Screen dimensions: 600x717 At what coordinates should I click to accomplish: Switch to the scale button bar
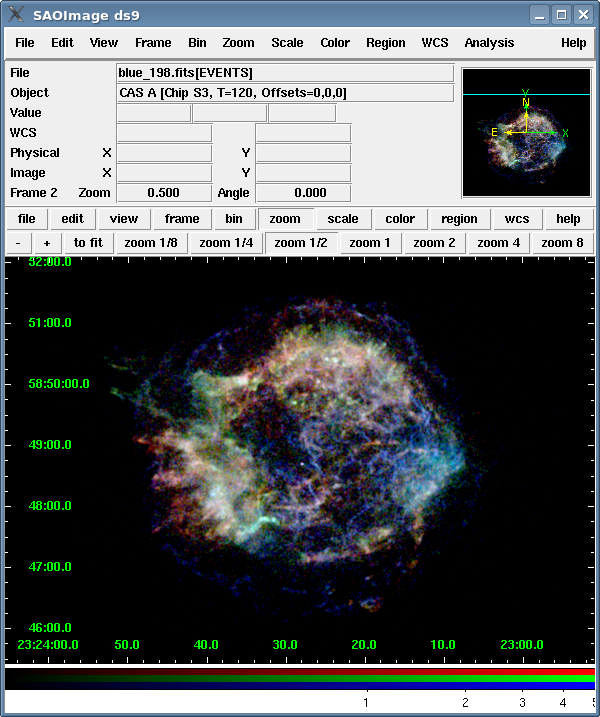pos(343,219)
